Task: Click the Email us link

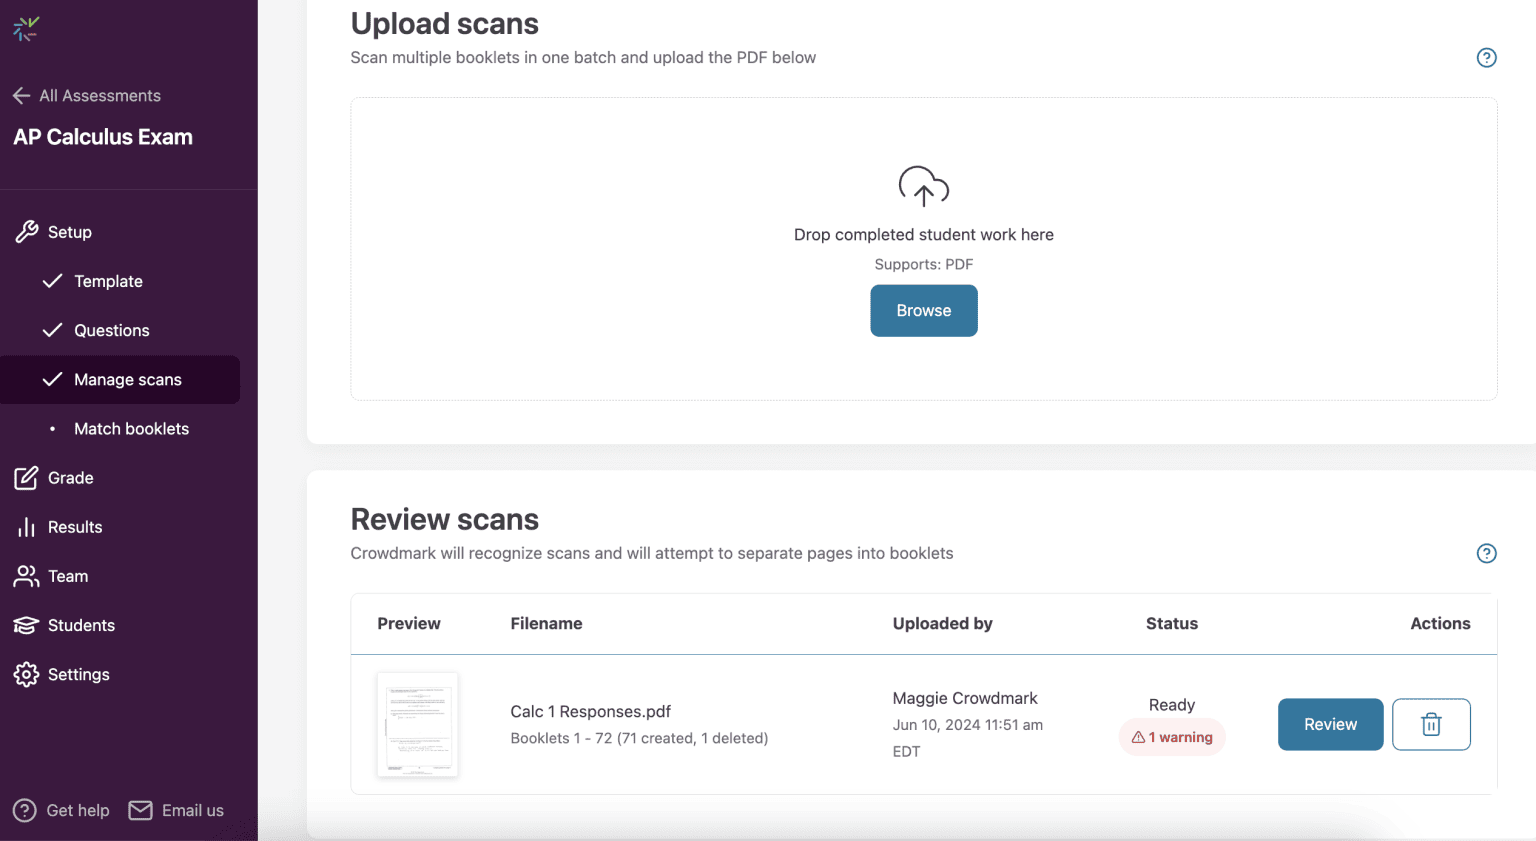Action: [177, 810]
